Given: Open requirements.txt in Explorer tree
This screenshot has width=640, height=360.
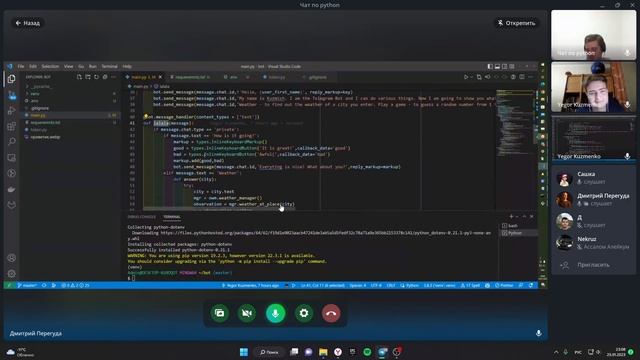Looking at the screenshot, I should [x=70, y=122].
